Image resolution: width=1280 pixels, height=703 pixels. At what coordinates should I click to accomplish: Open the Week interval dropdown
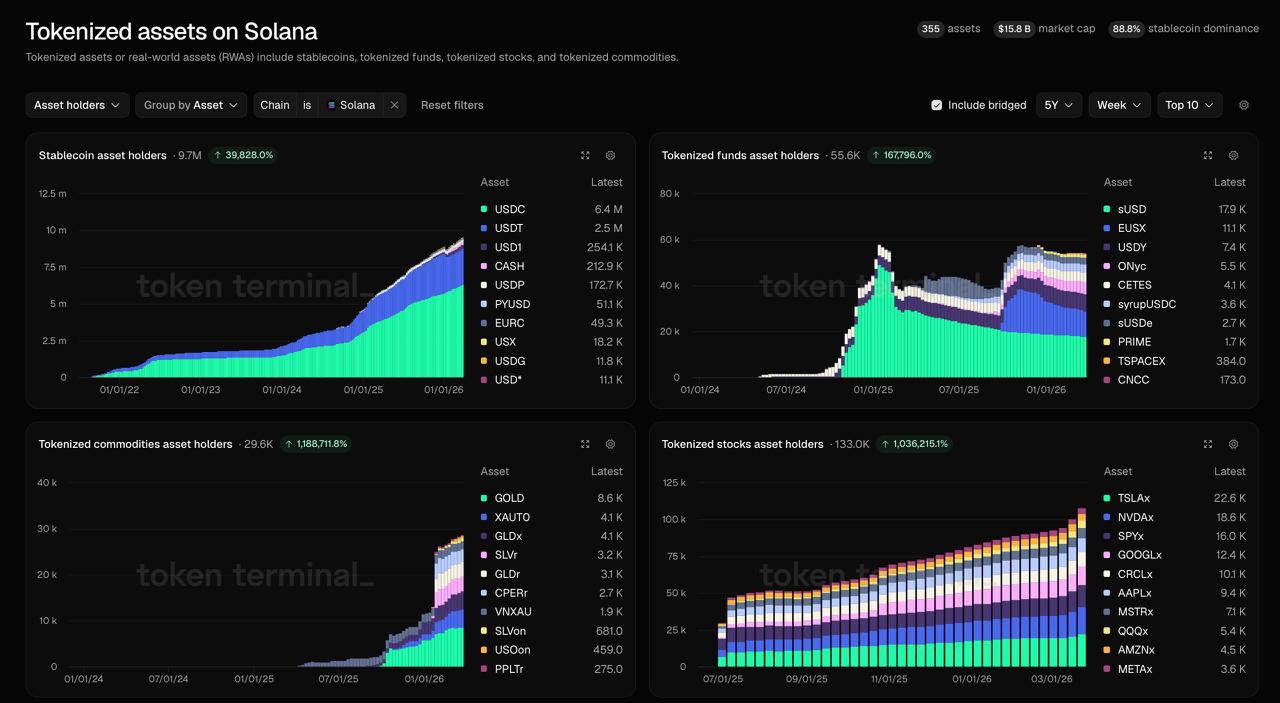pyautogui.click(x=1118, y=105)
